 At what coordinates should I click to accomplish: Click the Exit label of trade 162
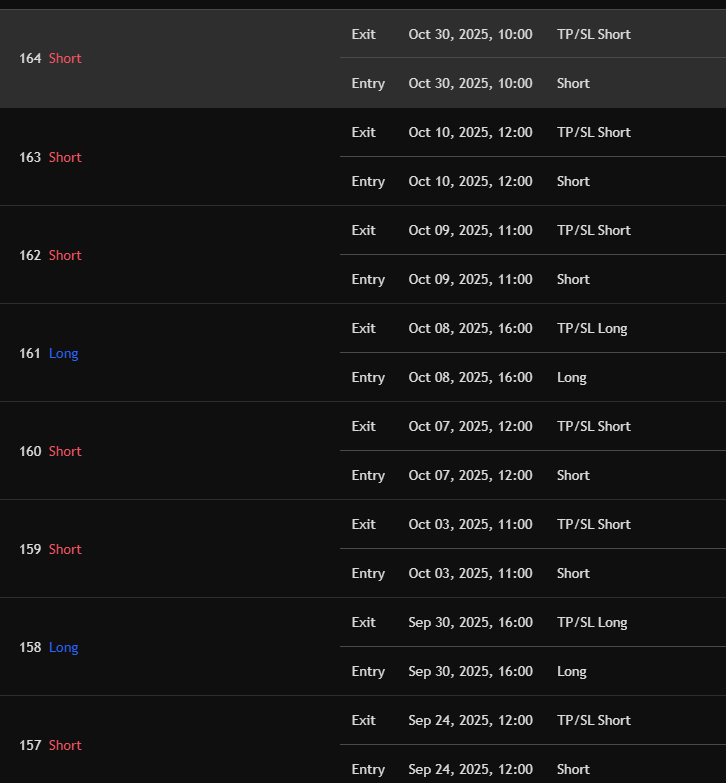(x=364, y=230)
